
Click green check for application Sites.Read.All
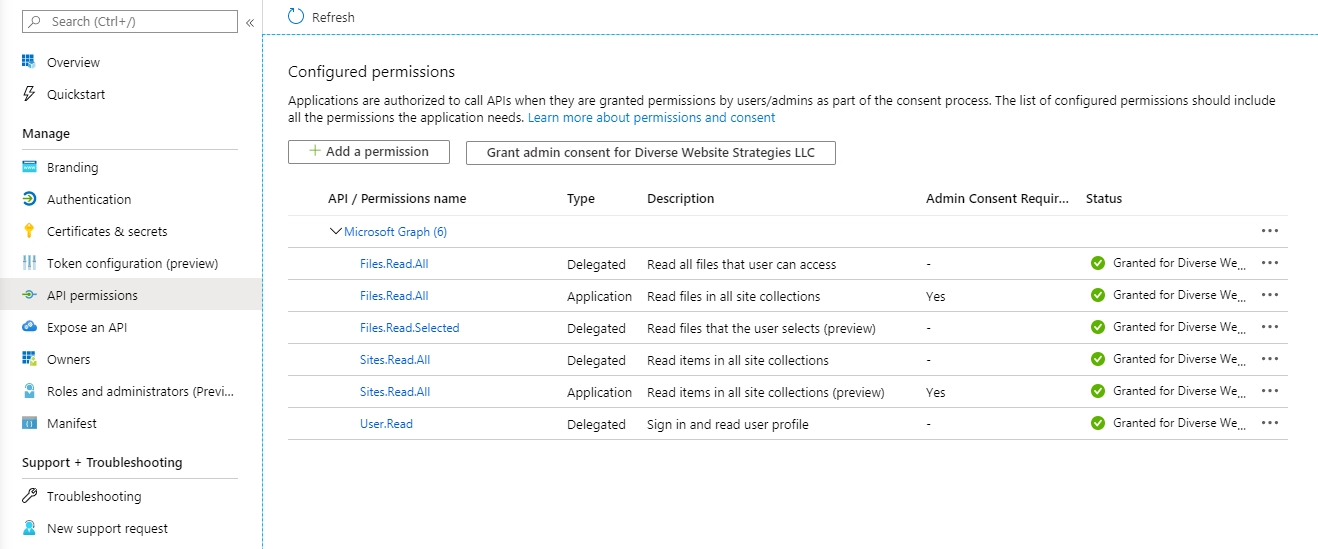1097,391
